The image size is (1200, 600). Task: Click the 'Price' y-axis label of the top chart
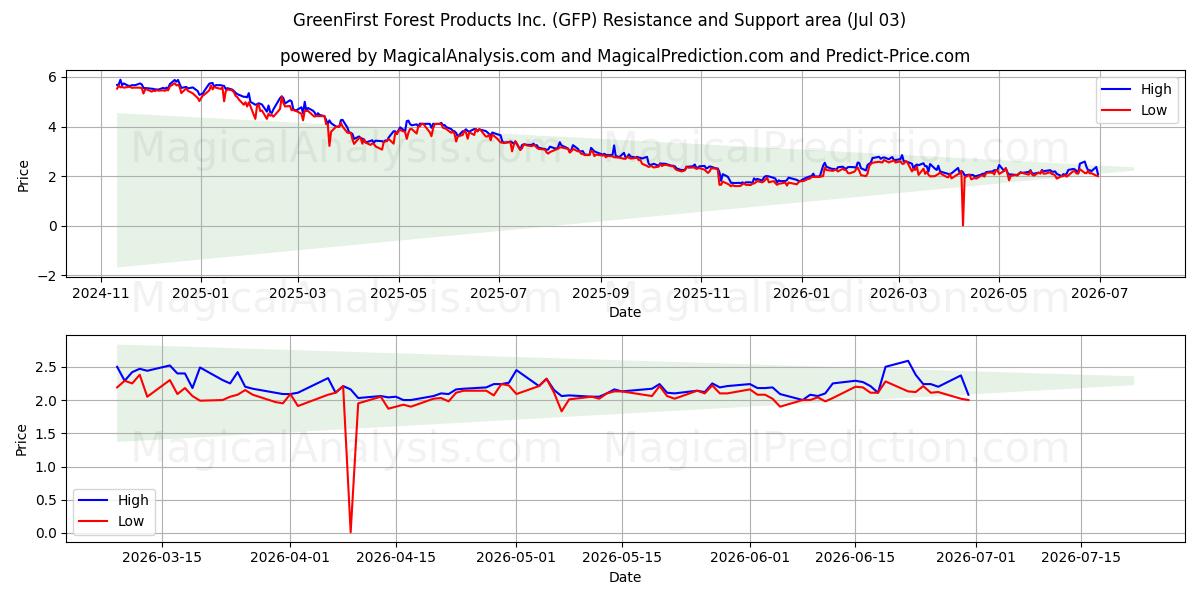pyautogui.click(x=23, y=175)
